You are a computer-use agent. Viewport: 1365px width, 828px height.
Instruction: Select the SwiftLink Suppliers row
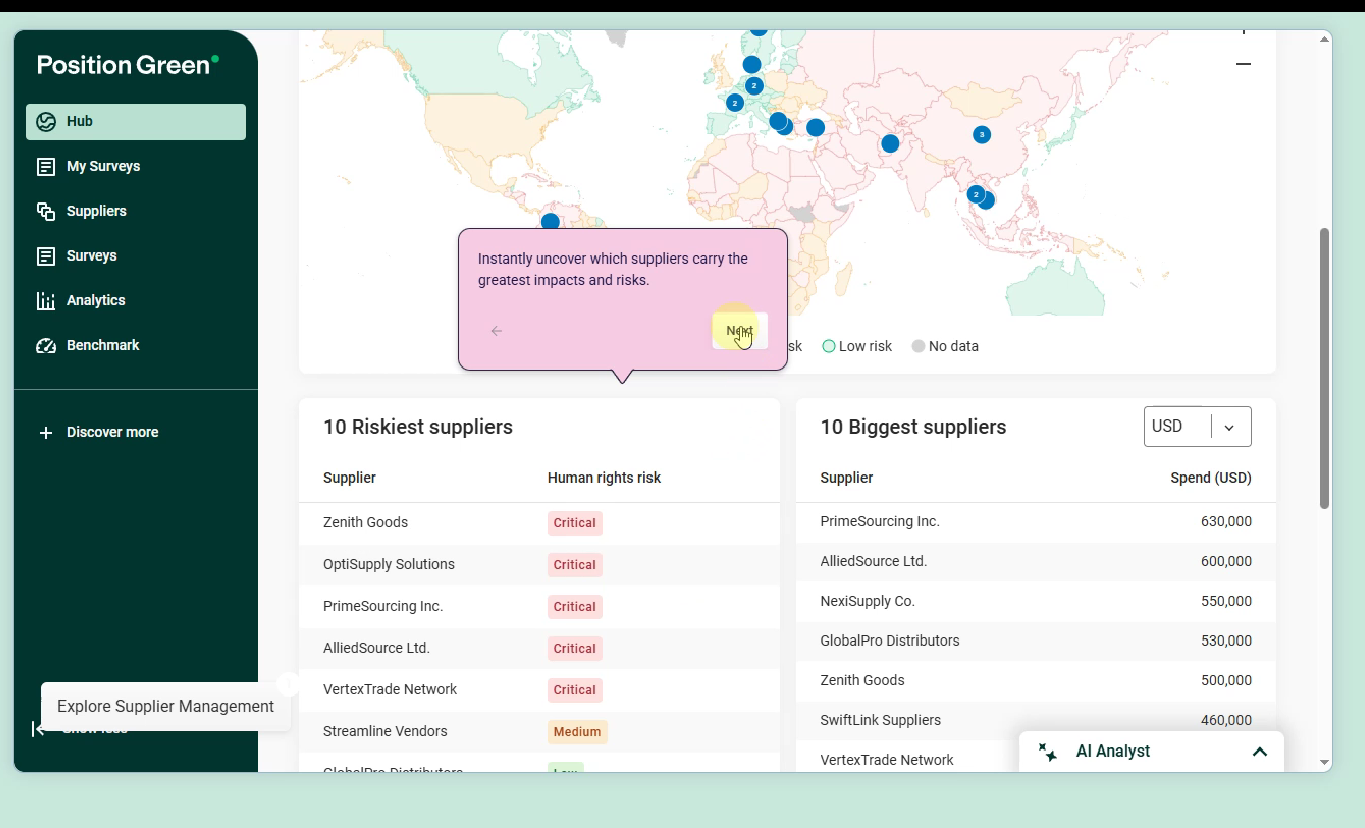pyautogui.click(x=1035, y=720)
